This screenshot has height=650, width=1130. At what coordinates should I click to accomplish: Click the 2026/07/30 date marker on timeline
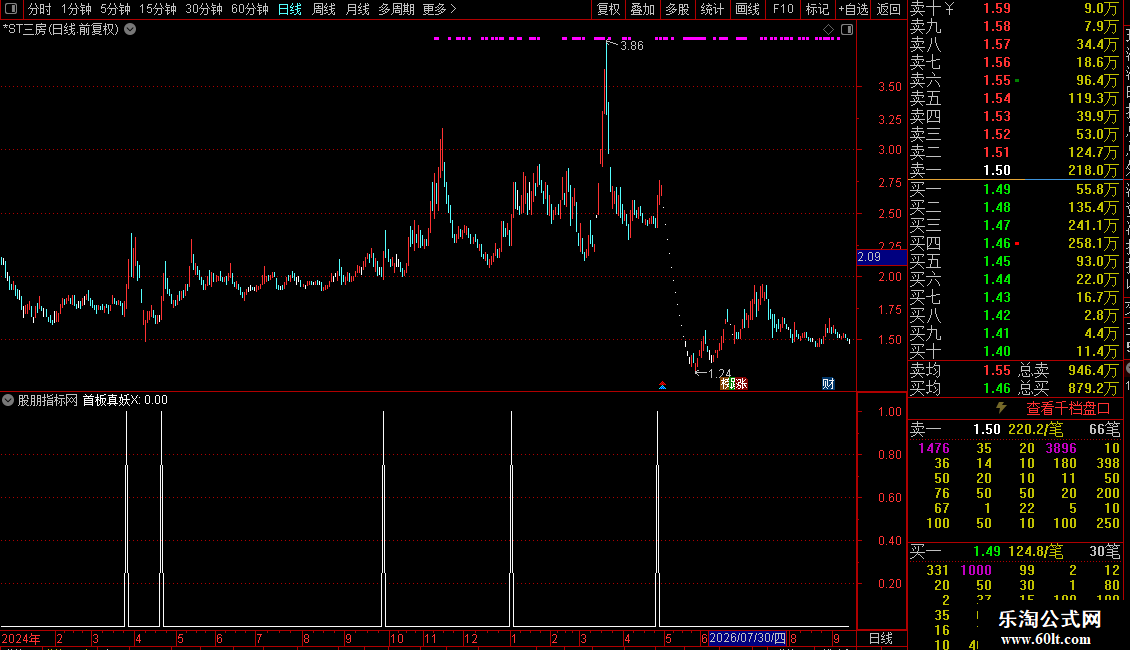747,638
